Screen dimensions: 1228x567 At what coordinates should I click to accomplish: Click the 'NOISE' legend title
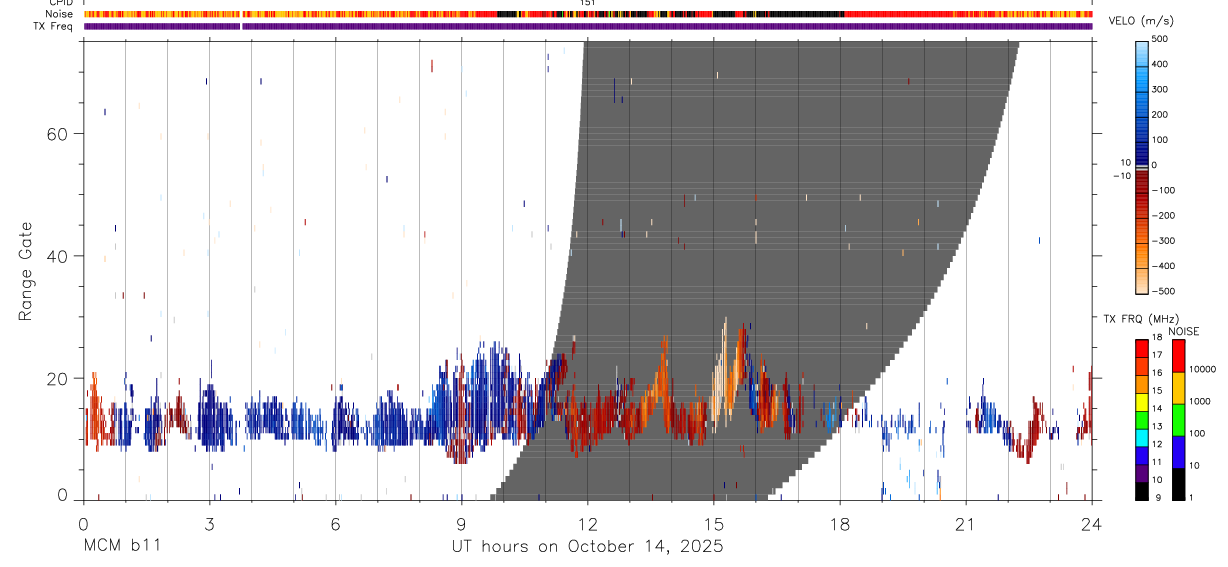coord(1183,331)
